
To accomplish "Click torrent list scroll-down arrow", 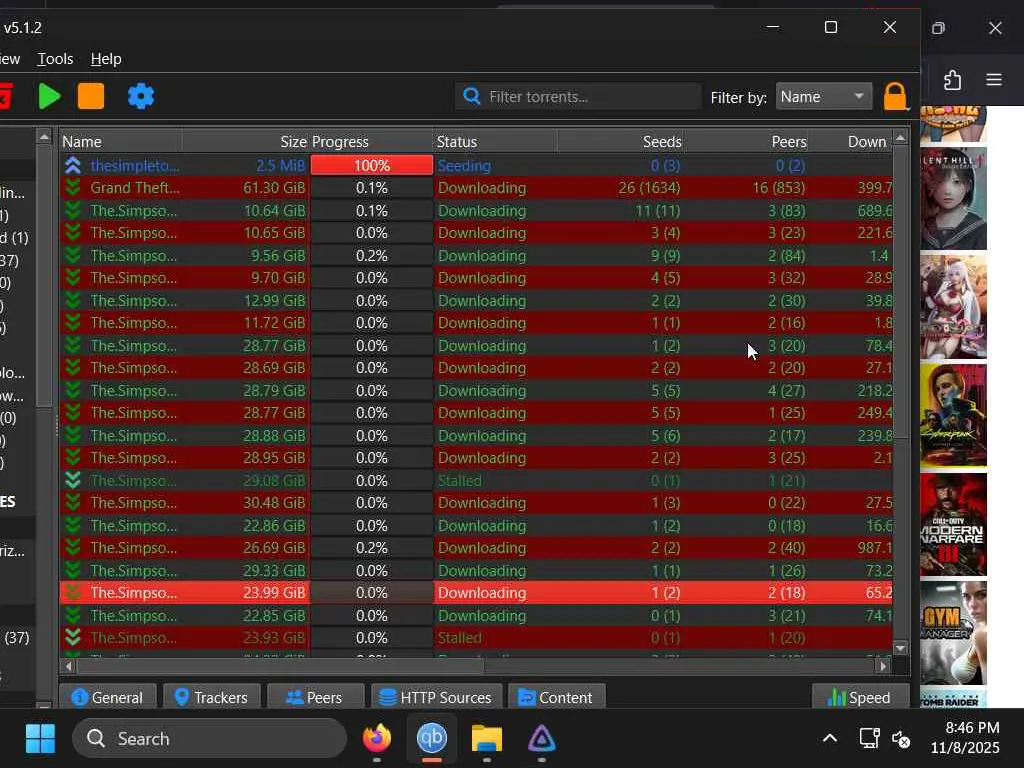I will (x=901, y=648).
